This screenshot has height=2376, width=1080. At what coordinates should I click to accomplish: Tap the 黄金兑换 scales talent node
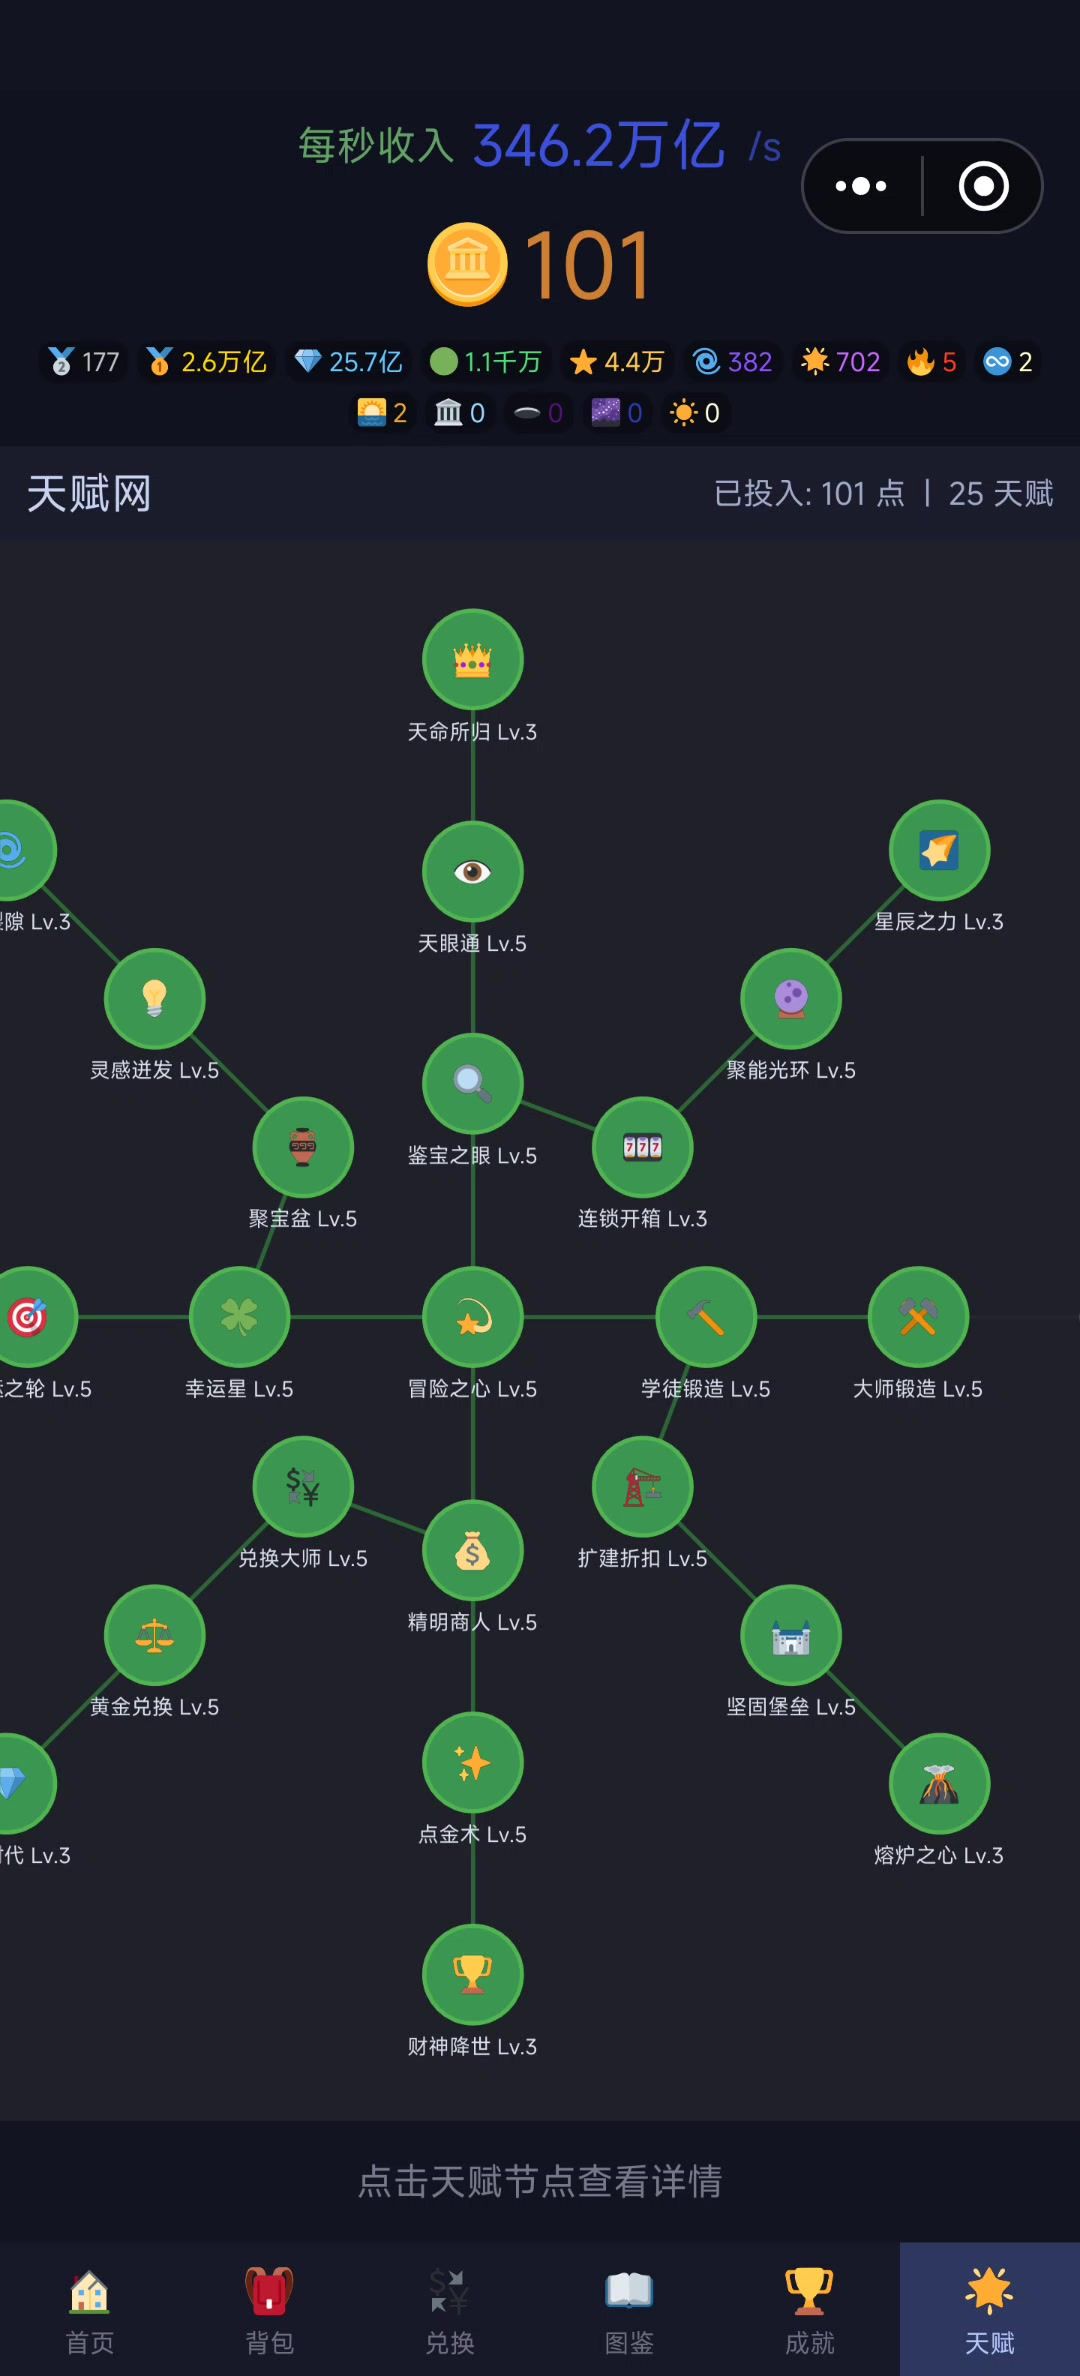point(155,1635)
